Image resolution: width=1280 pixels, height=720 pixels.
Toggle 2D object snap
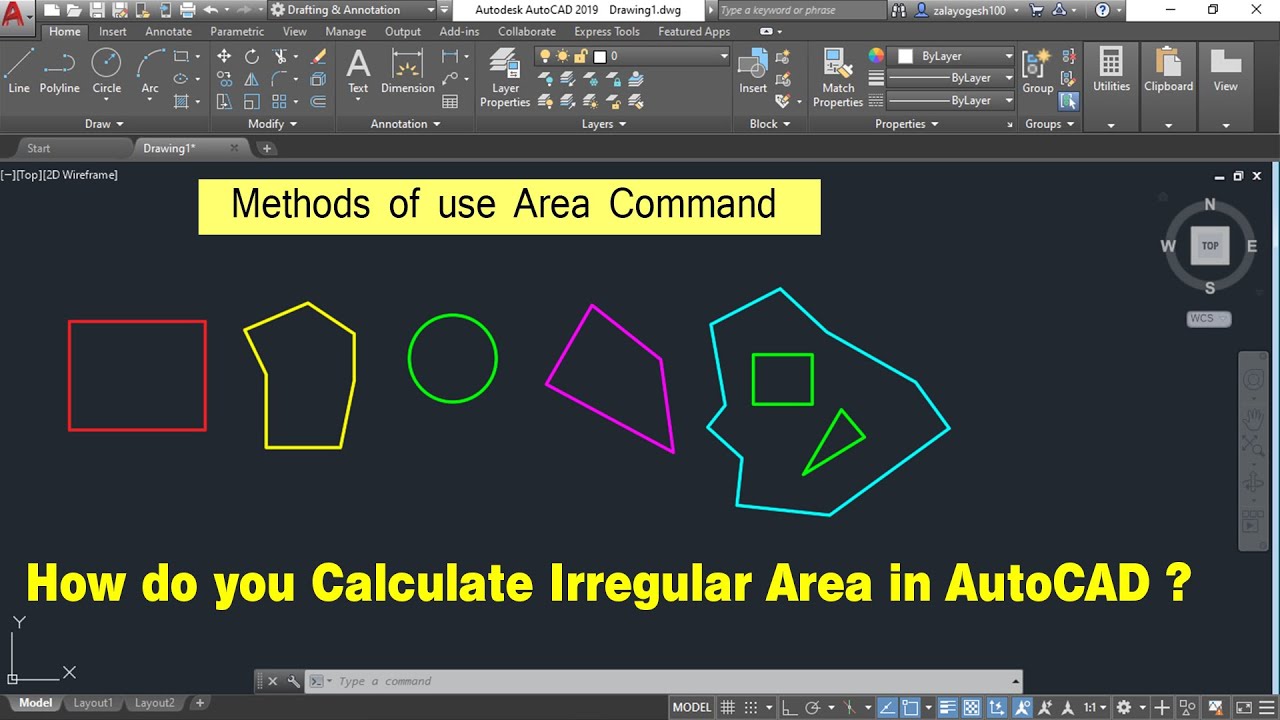coord(911,707)
